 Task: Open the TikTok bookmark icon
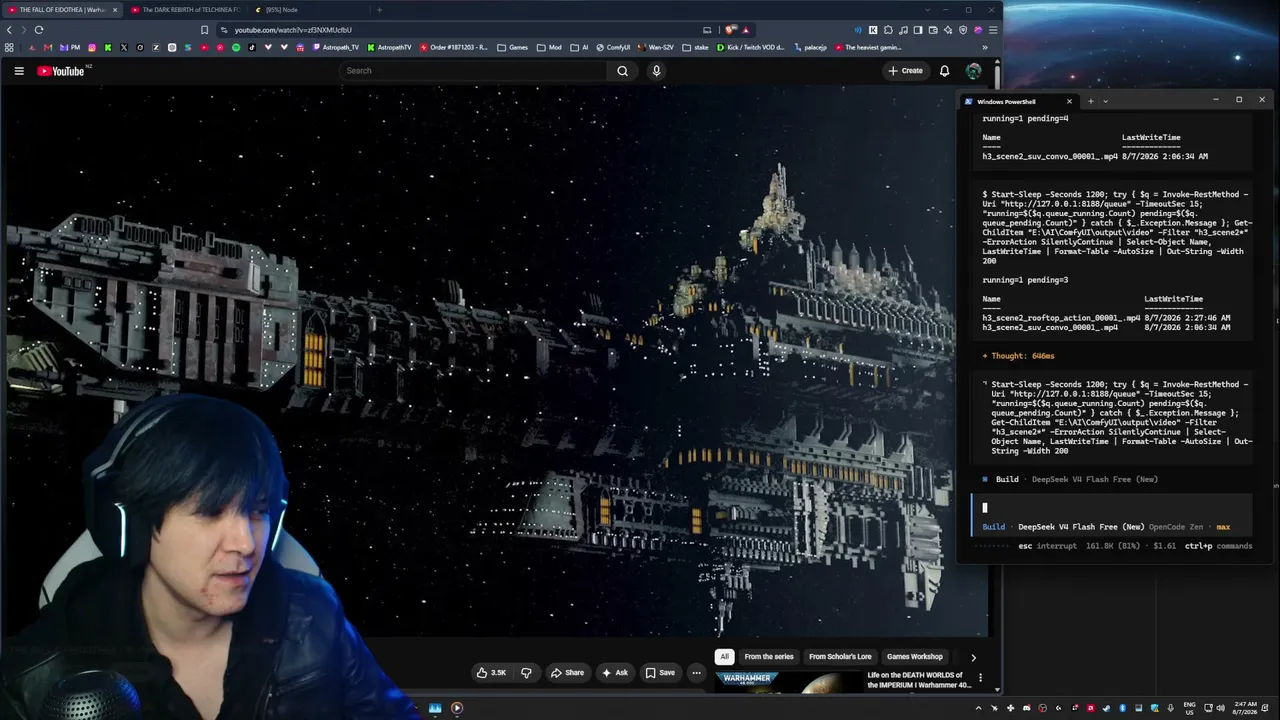tap(251, 47)
